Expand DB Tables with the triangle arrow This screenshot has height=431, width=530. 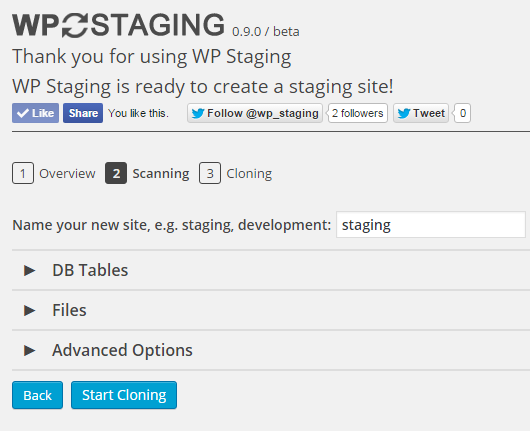30,270
